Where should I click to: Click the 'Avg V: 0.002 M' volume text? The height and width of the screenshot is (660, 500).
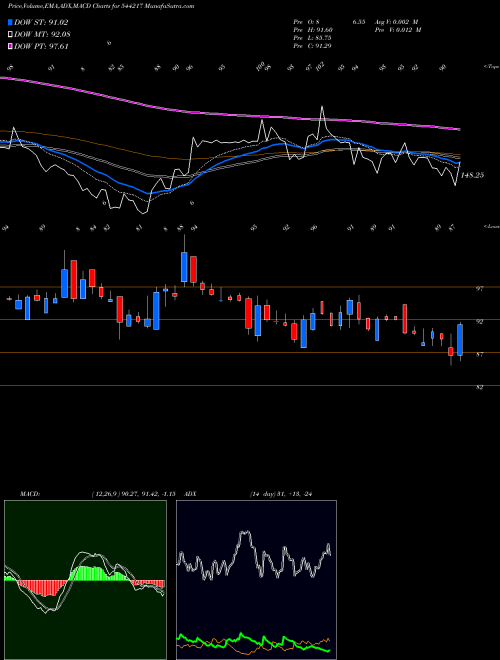pos(398,22)
